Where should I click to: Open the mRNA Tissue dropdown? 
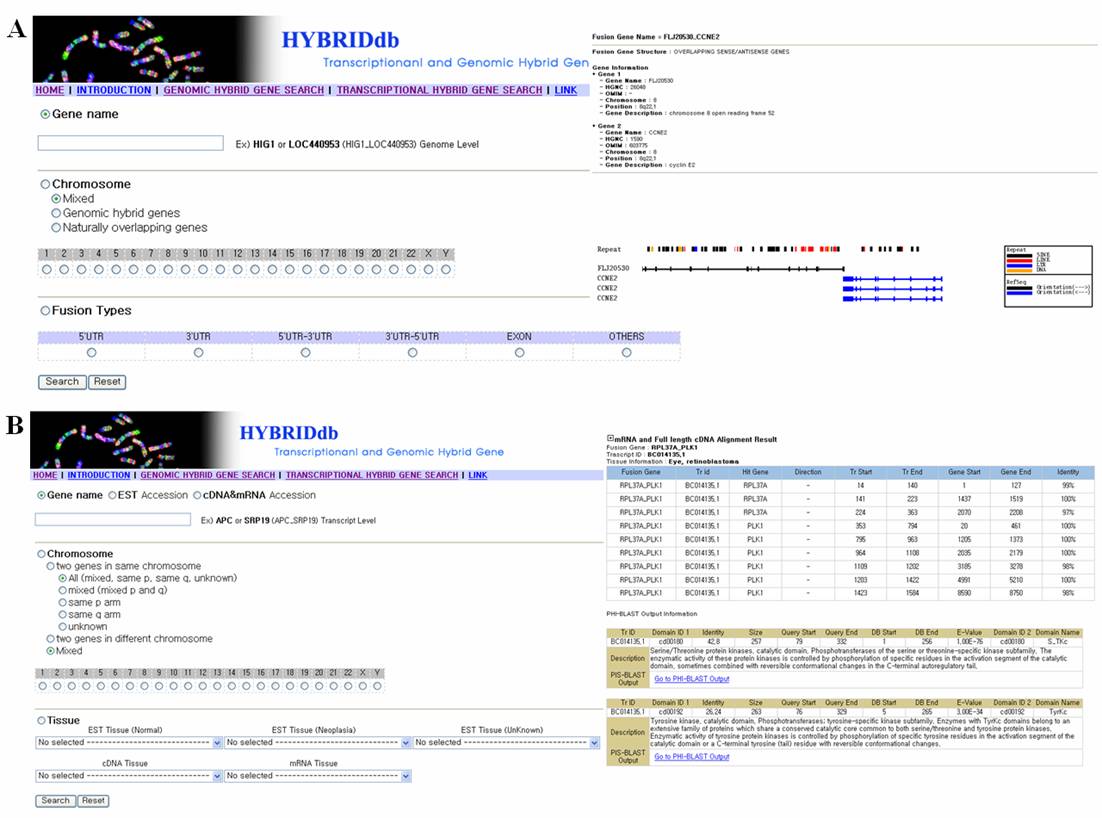[318, 776]
